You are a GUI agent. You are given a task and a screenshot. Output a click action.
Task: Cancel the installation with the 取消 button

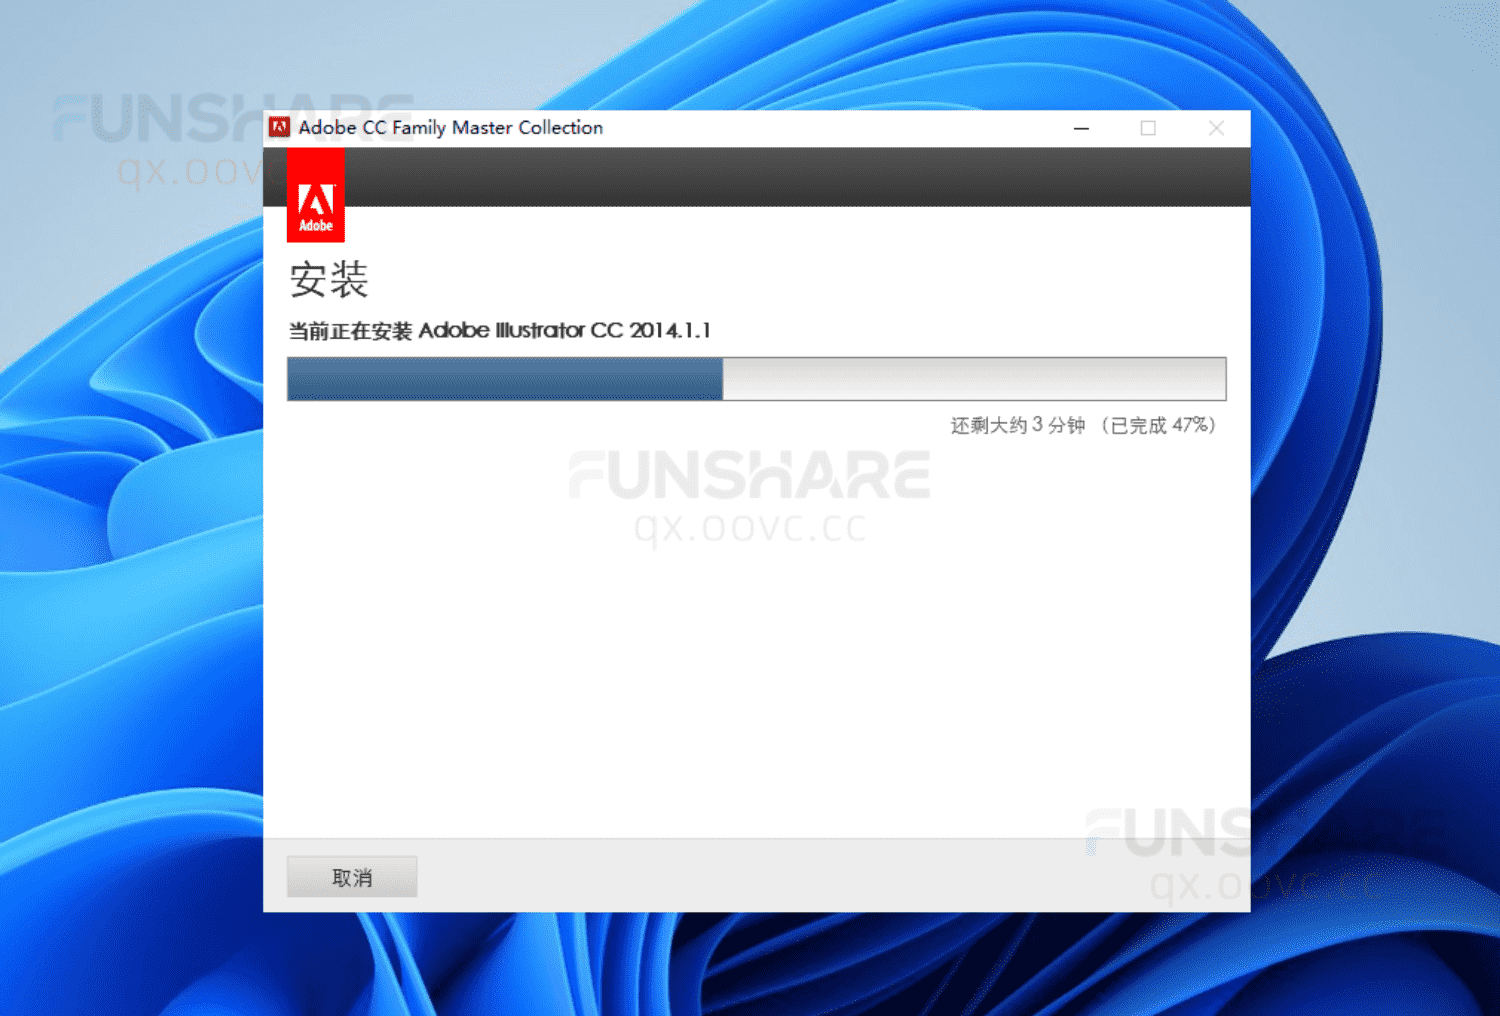352,877
